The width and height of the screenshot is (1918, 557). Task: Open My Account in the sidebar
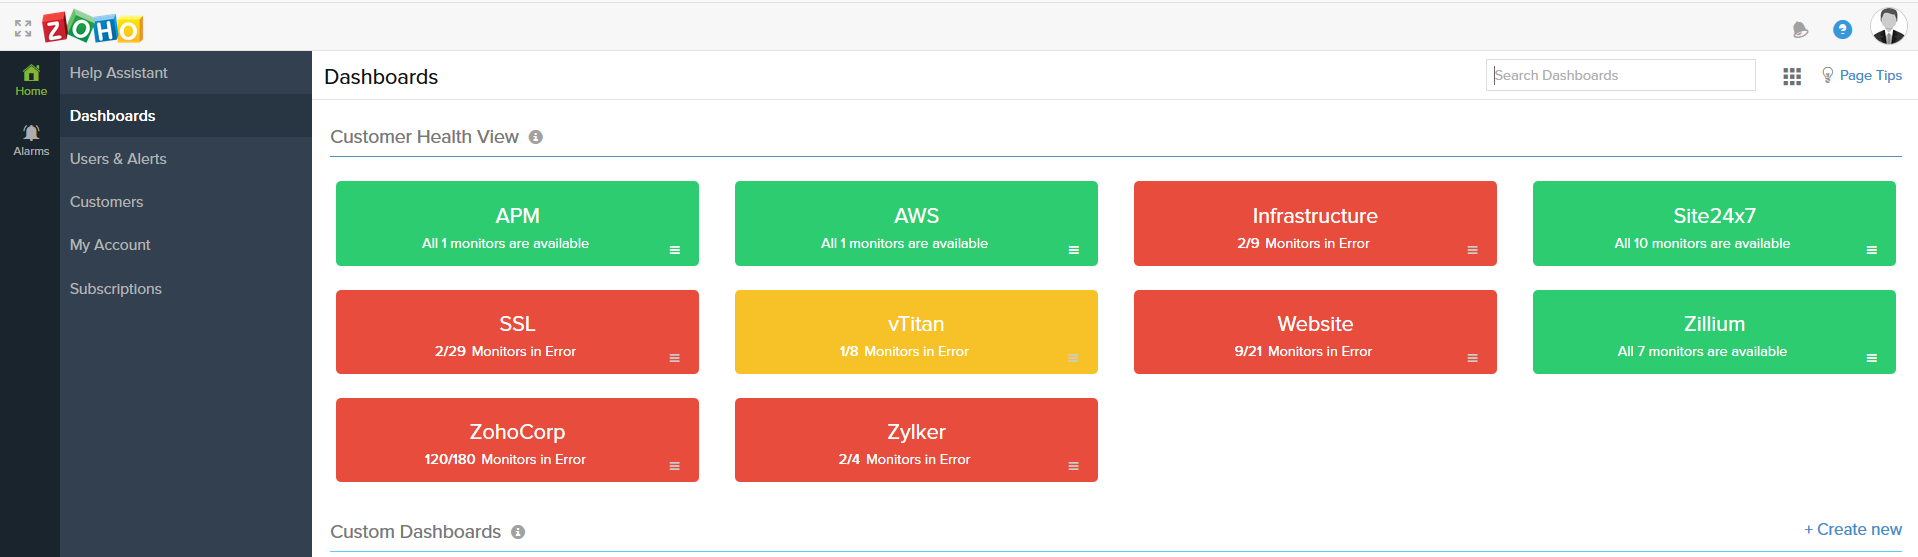click(x=186, y=245)
